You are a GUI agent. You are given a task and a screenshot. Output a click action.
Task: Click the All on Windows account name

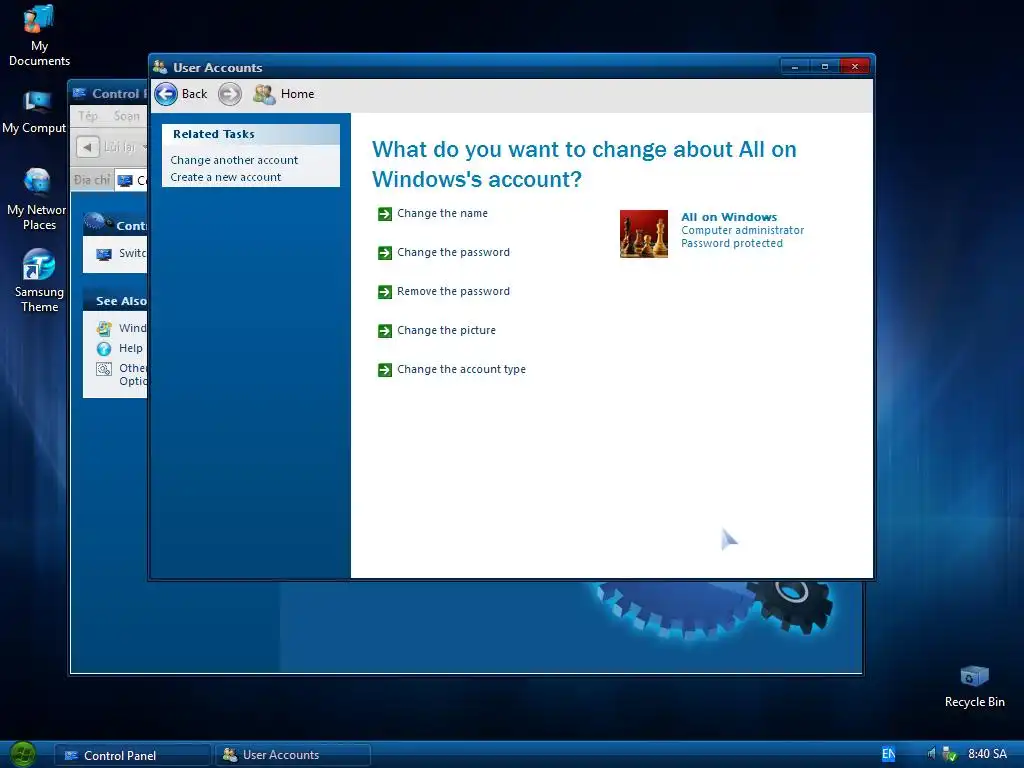click(729, 217)
